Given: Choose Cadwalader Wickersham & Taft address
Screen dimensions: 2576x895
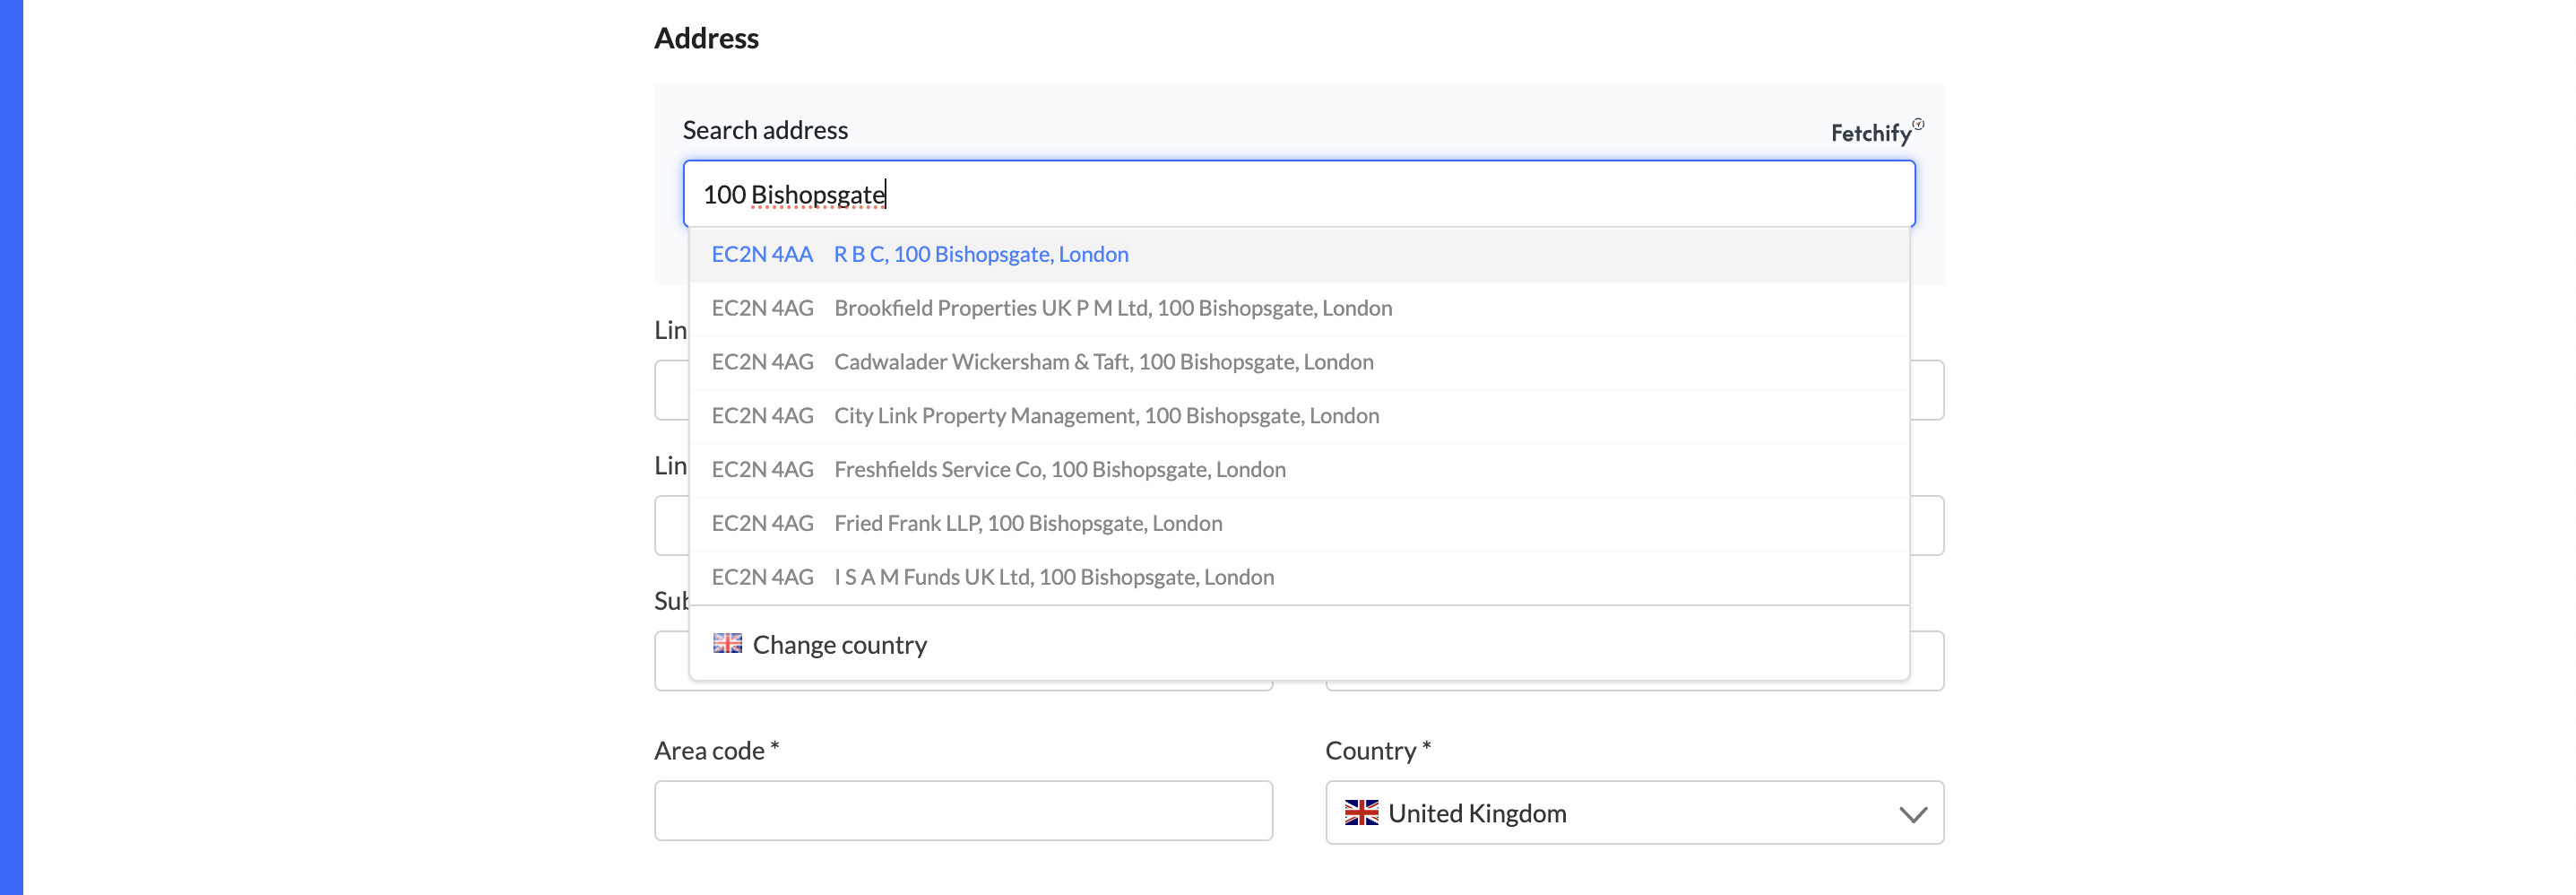Looking at the screenshot, I should (1298, 362).
